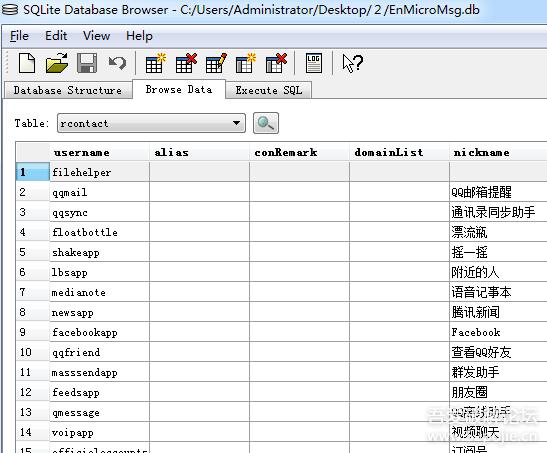
Task: Sort by conRemark column header
Action: [300, 152]
